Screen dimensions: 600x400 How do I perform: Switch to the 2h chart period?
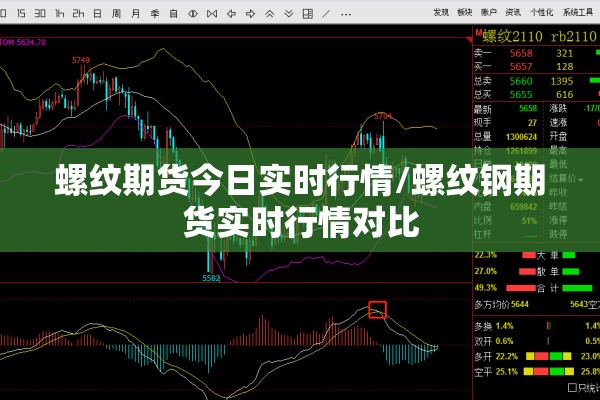pyautogui.click(x=78, y=14)
